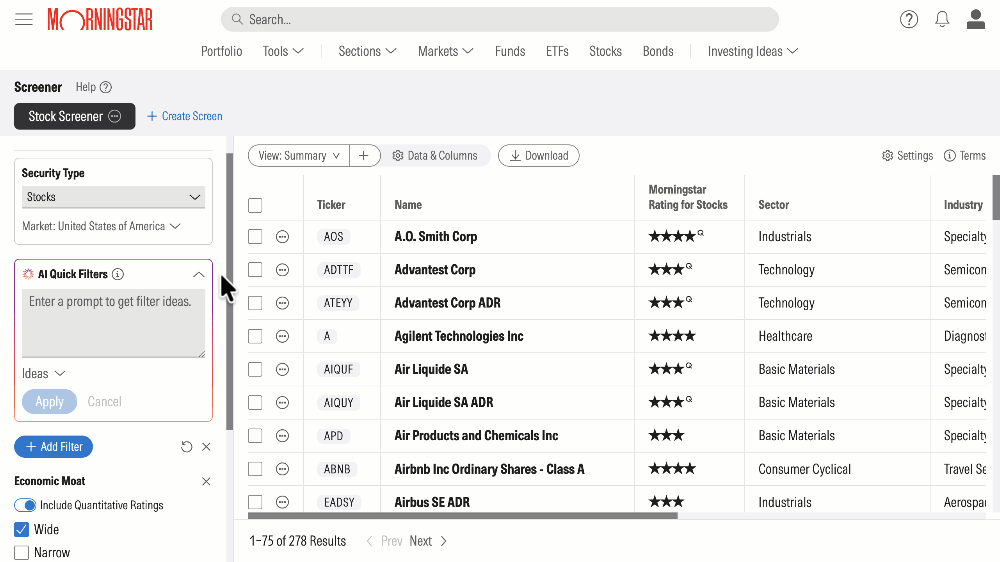The height and width of the screenshot is (562, 1000).
Task: Click the Add Filter button
Action: [x=54, y=447]
